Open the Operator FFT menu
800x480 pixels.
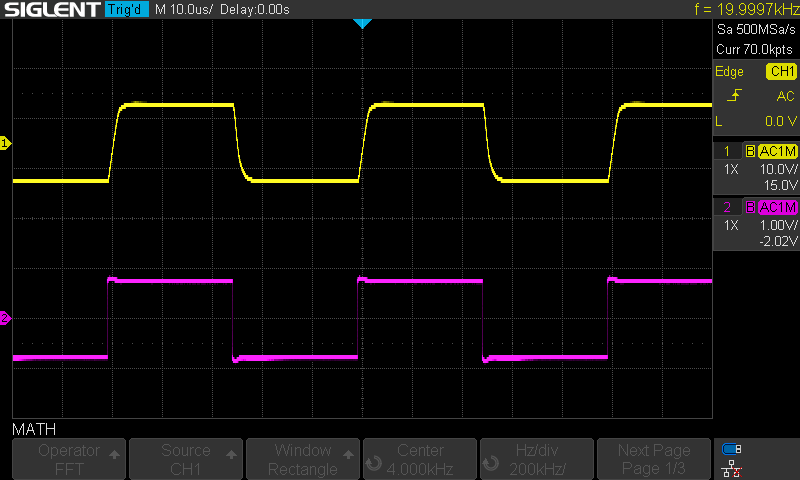click(69, 459)
